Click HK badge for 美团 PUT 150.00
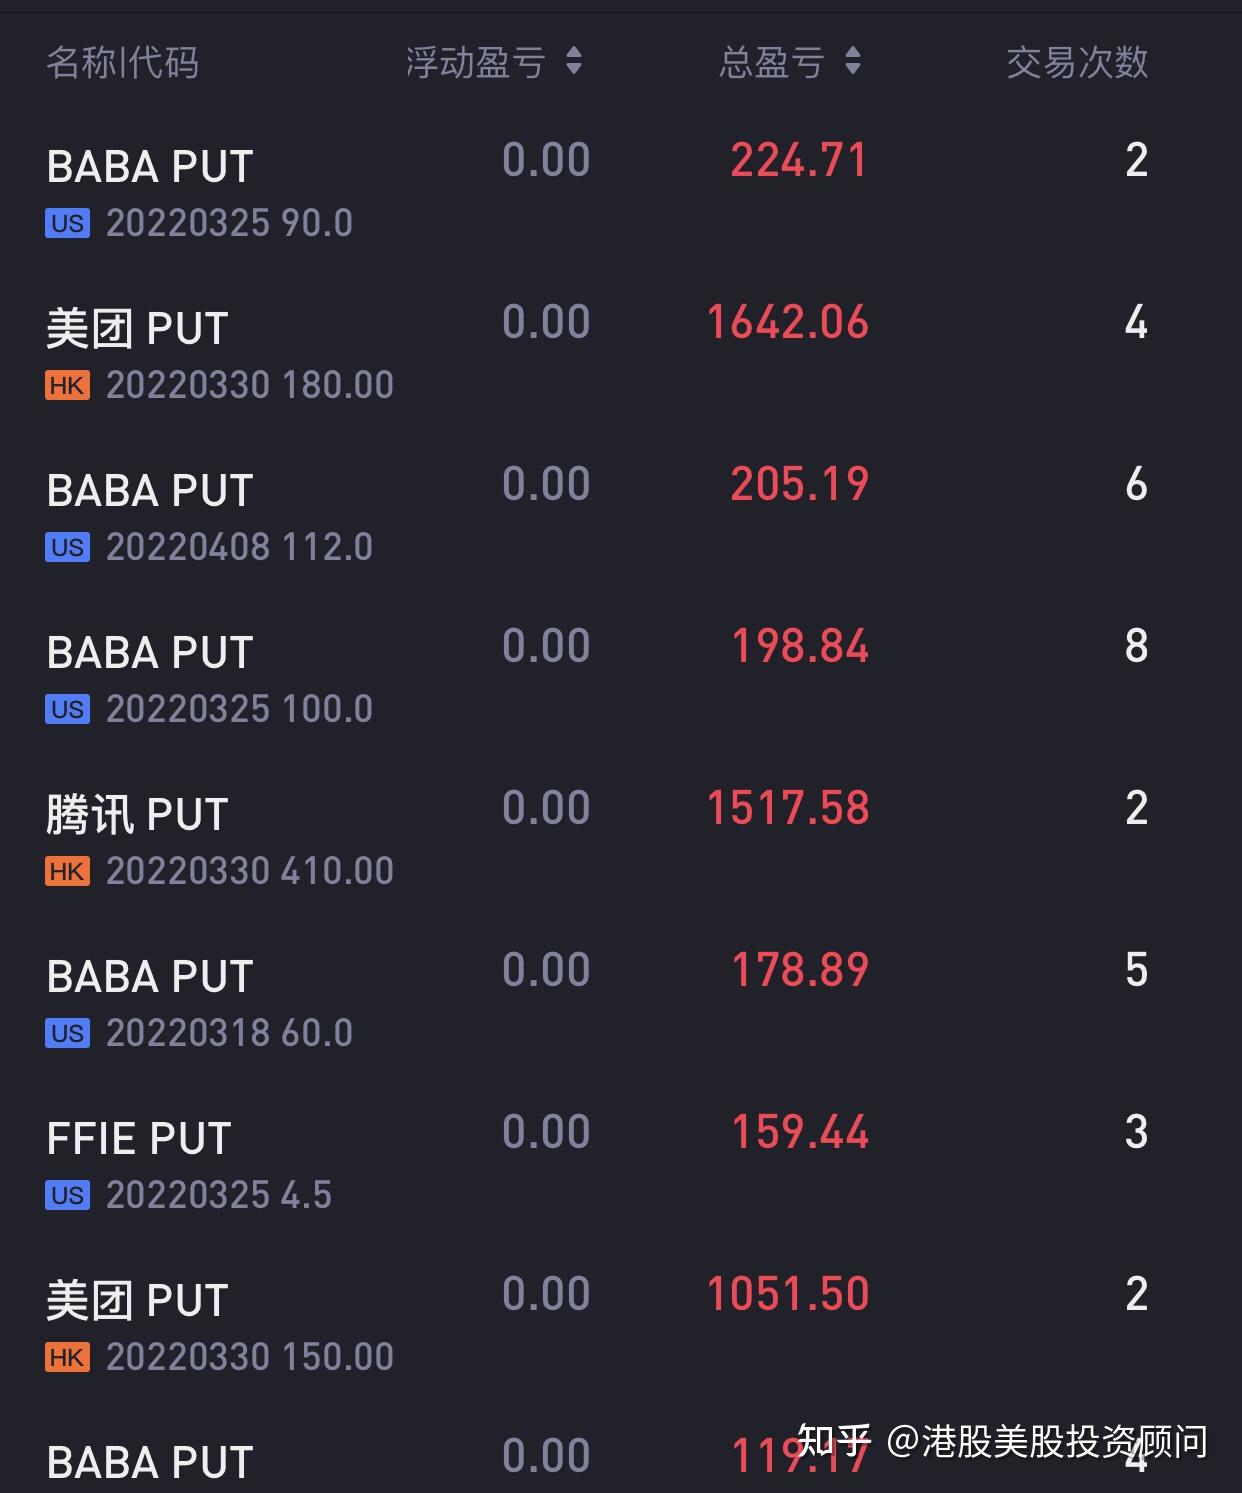The width and height of the screenshot is (1242, 1493). [x=67, y=1357]
